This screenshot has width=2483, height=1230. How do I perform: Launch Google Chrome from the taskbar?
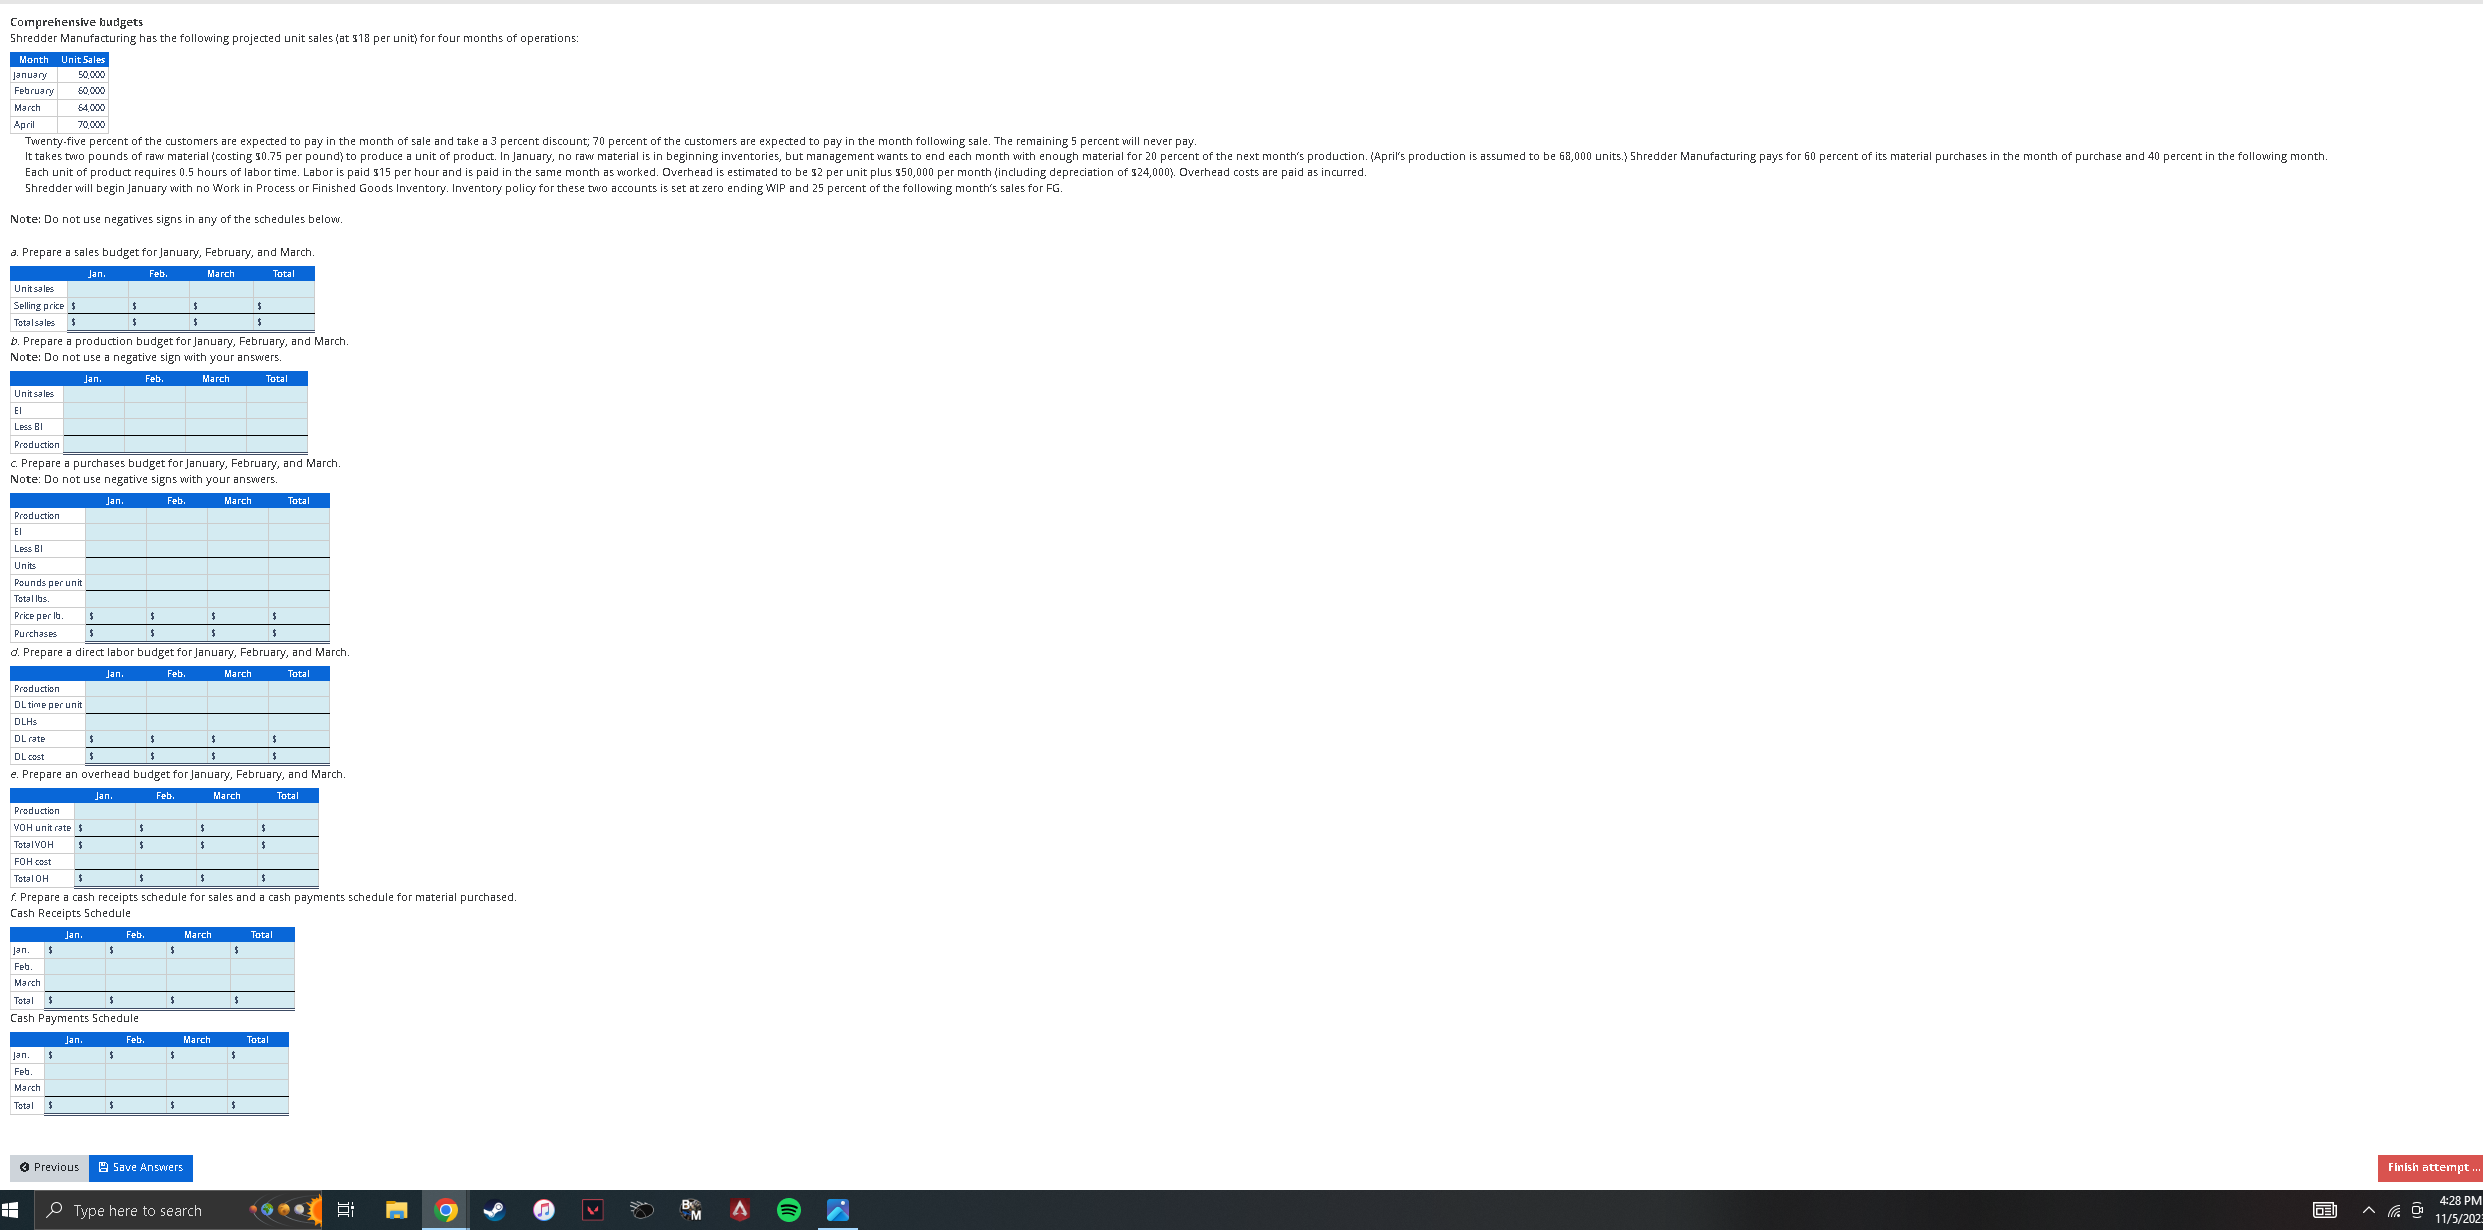(445, 1210)
